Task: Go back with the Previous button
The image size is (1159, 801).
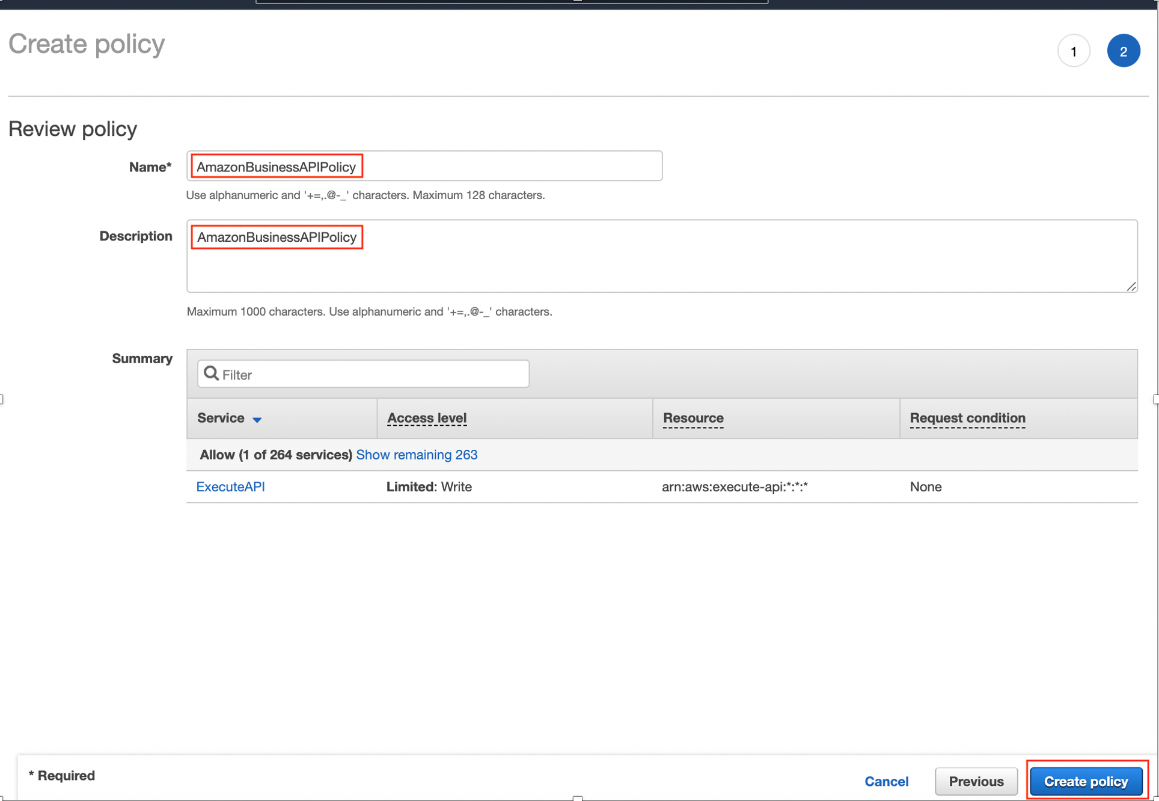Action: tap(976, 781)
